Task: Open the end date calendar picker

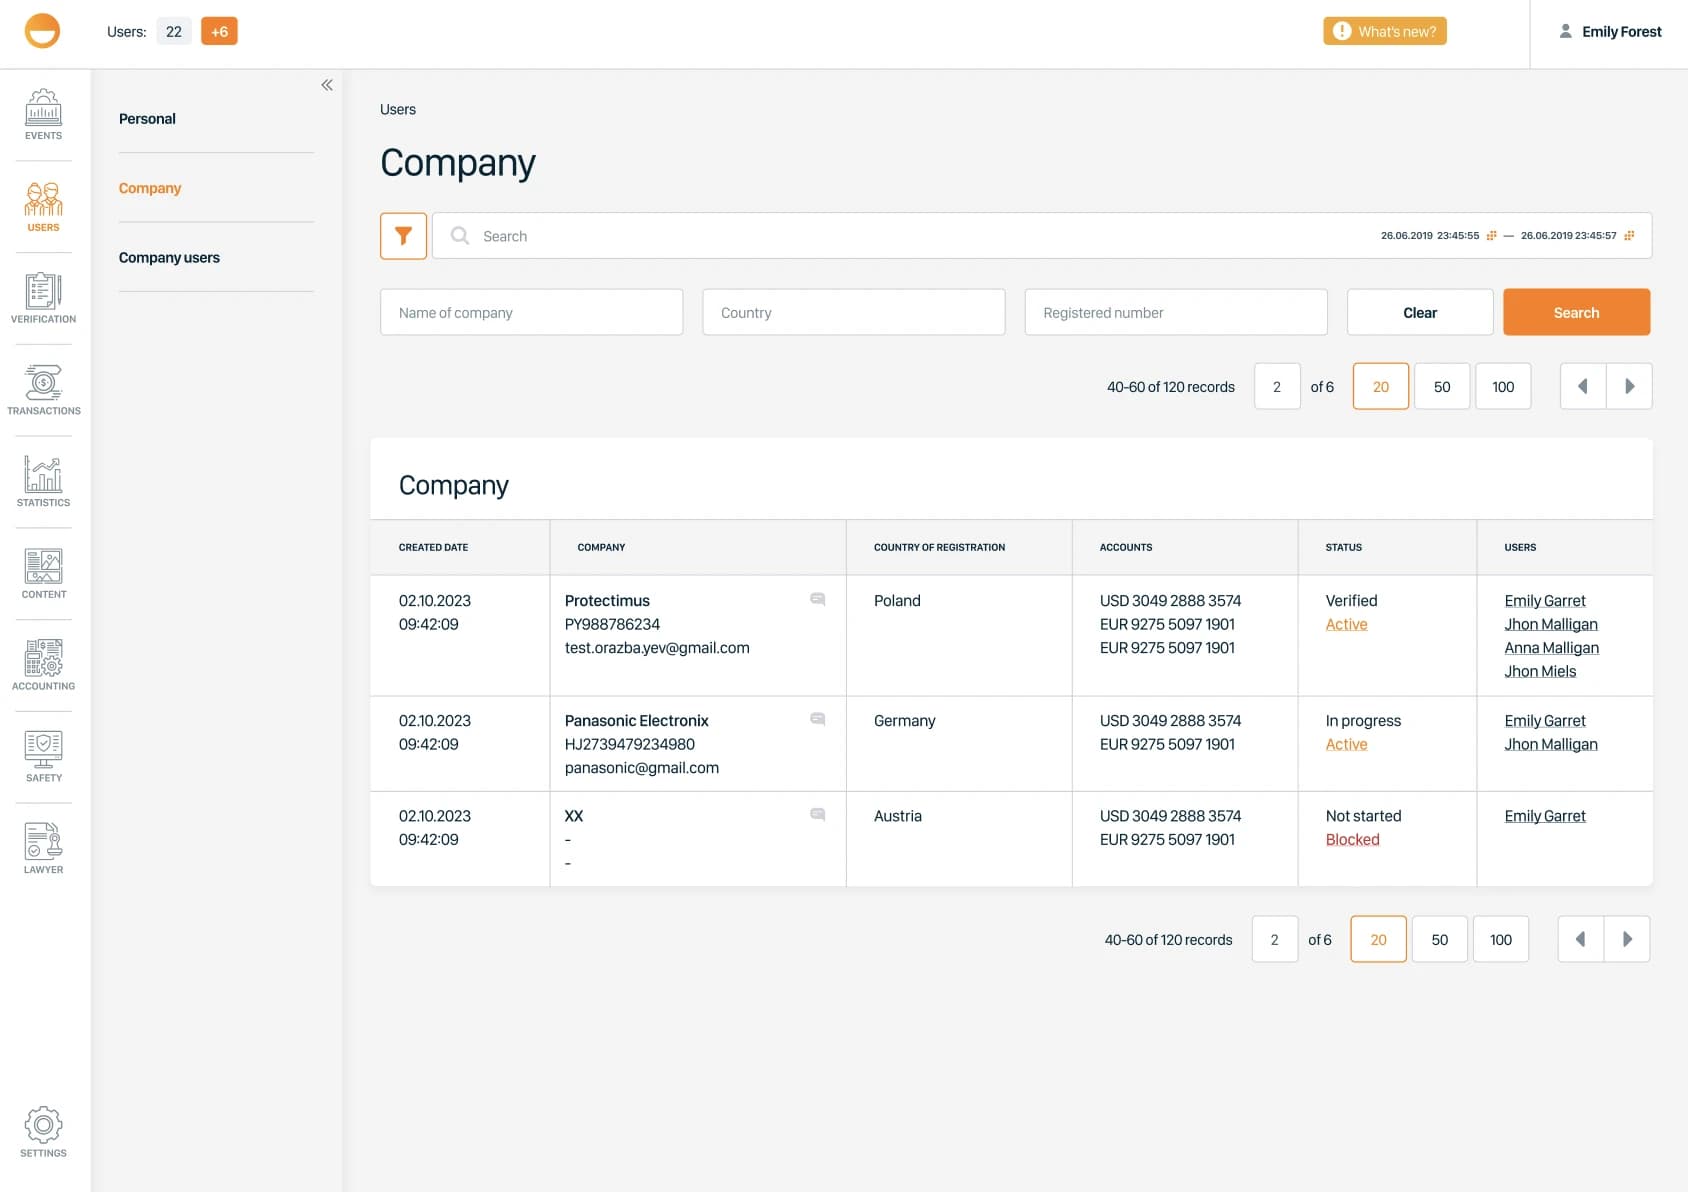Action: point(1628,236)
